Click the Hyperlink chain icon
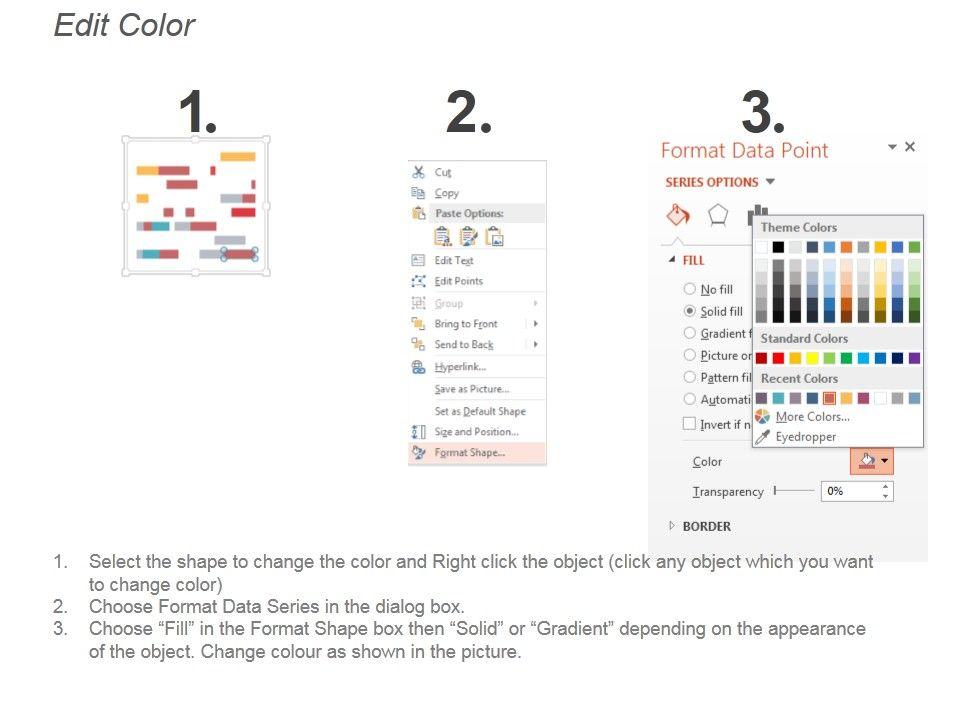This screenshot has width=960, height=720. click(x=419, y=367)
